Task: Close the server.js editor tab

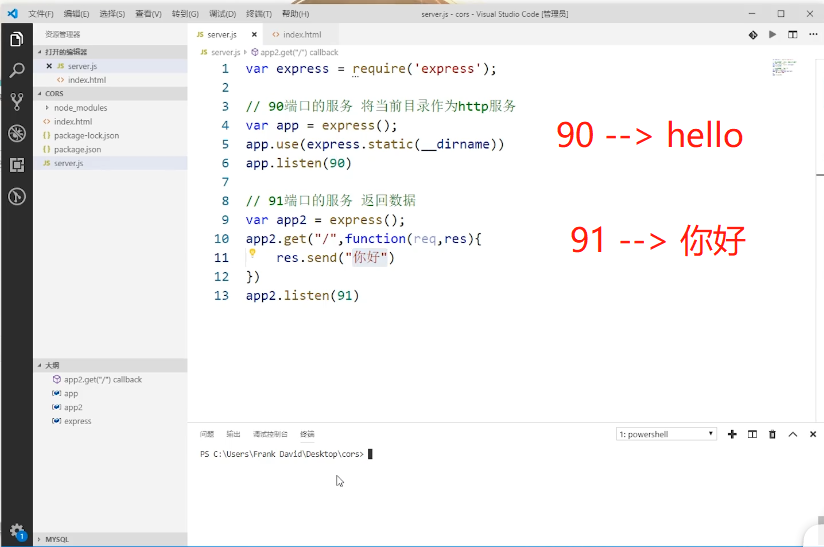Action: pyautogui.click(x=254, y=35)
